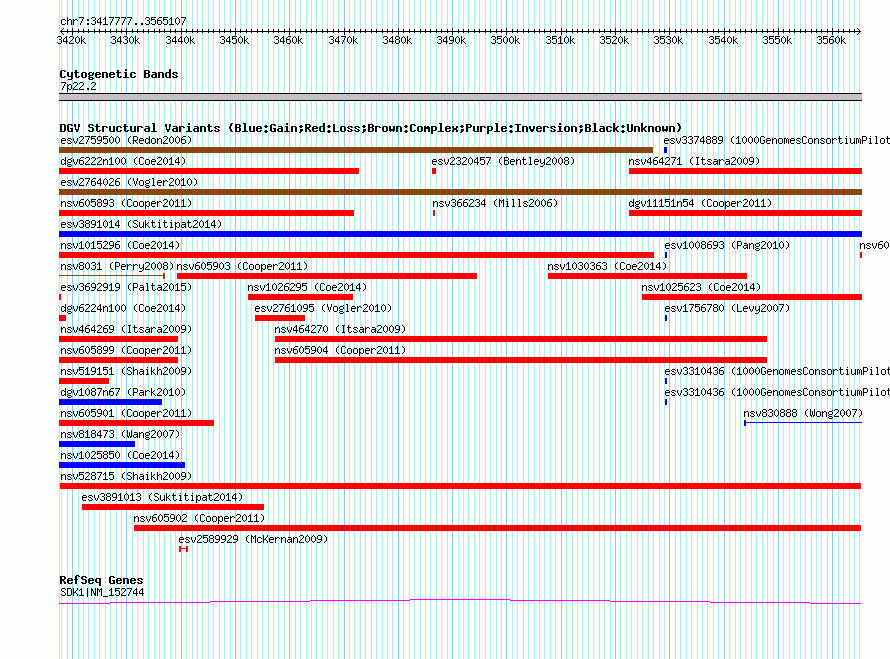Screen dimensions: 890x659
Task: Select nsv1015296 (Coe2014) variant label
Action: coord(120,245)
